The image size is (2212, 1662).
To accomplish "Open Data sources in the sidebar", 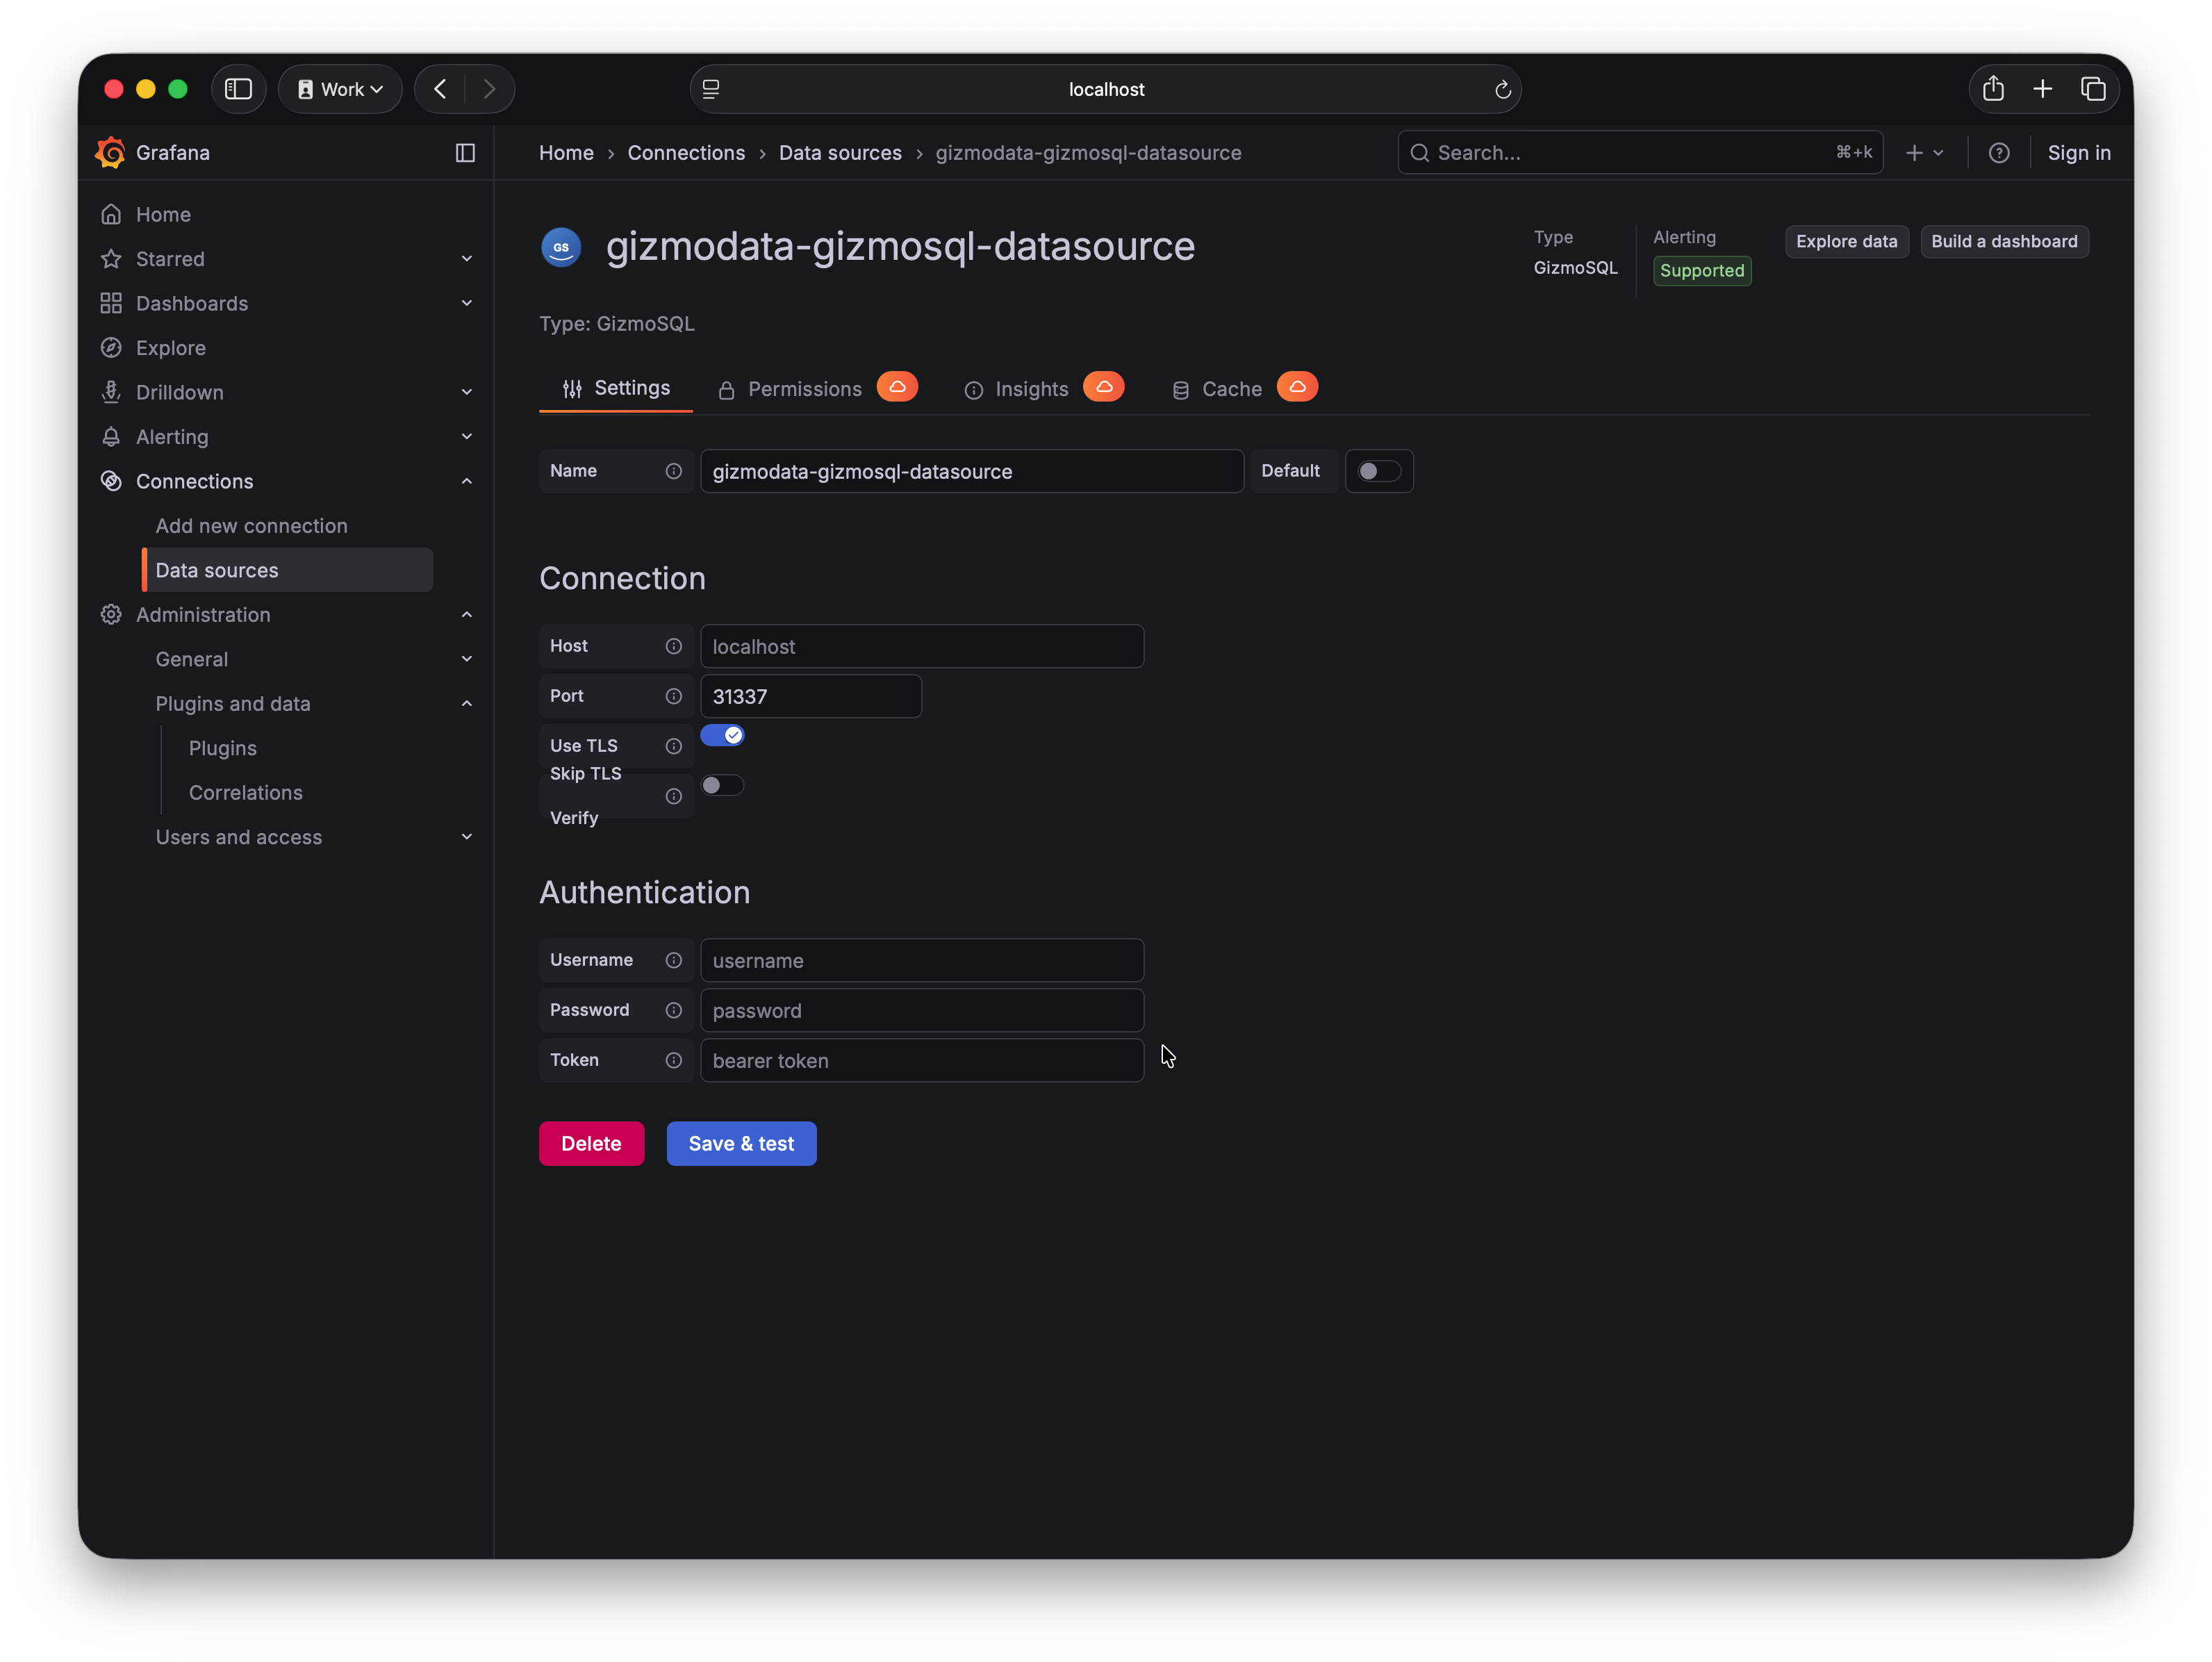I will 288,570.
